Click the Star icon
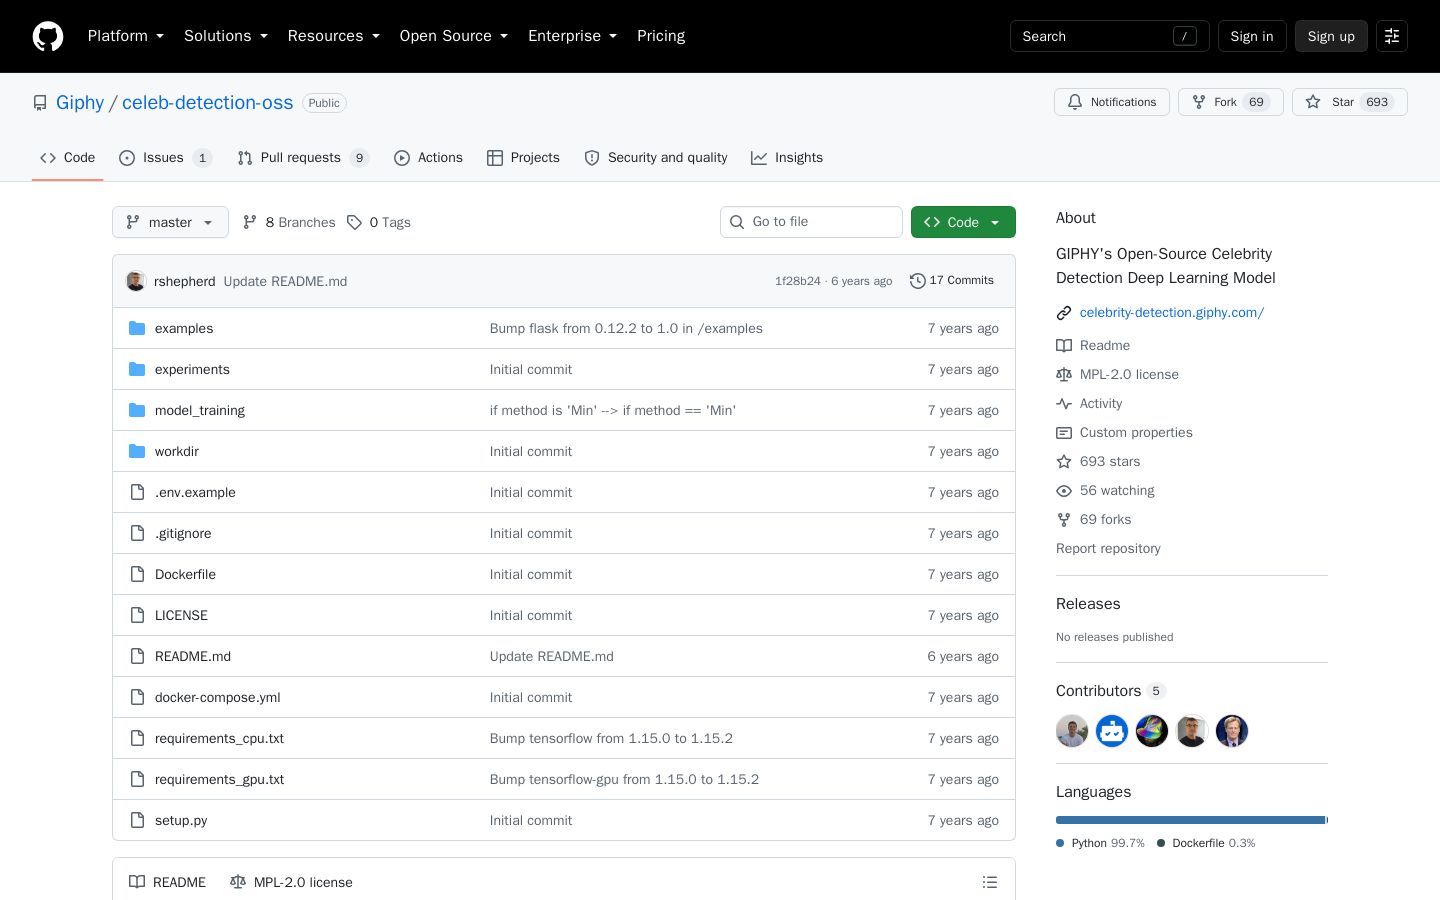This screenshot has height=900, width=1440. [x=1313, y=102]
